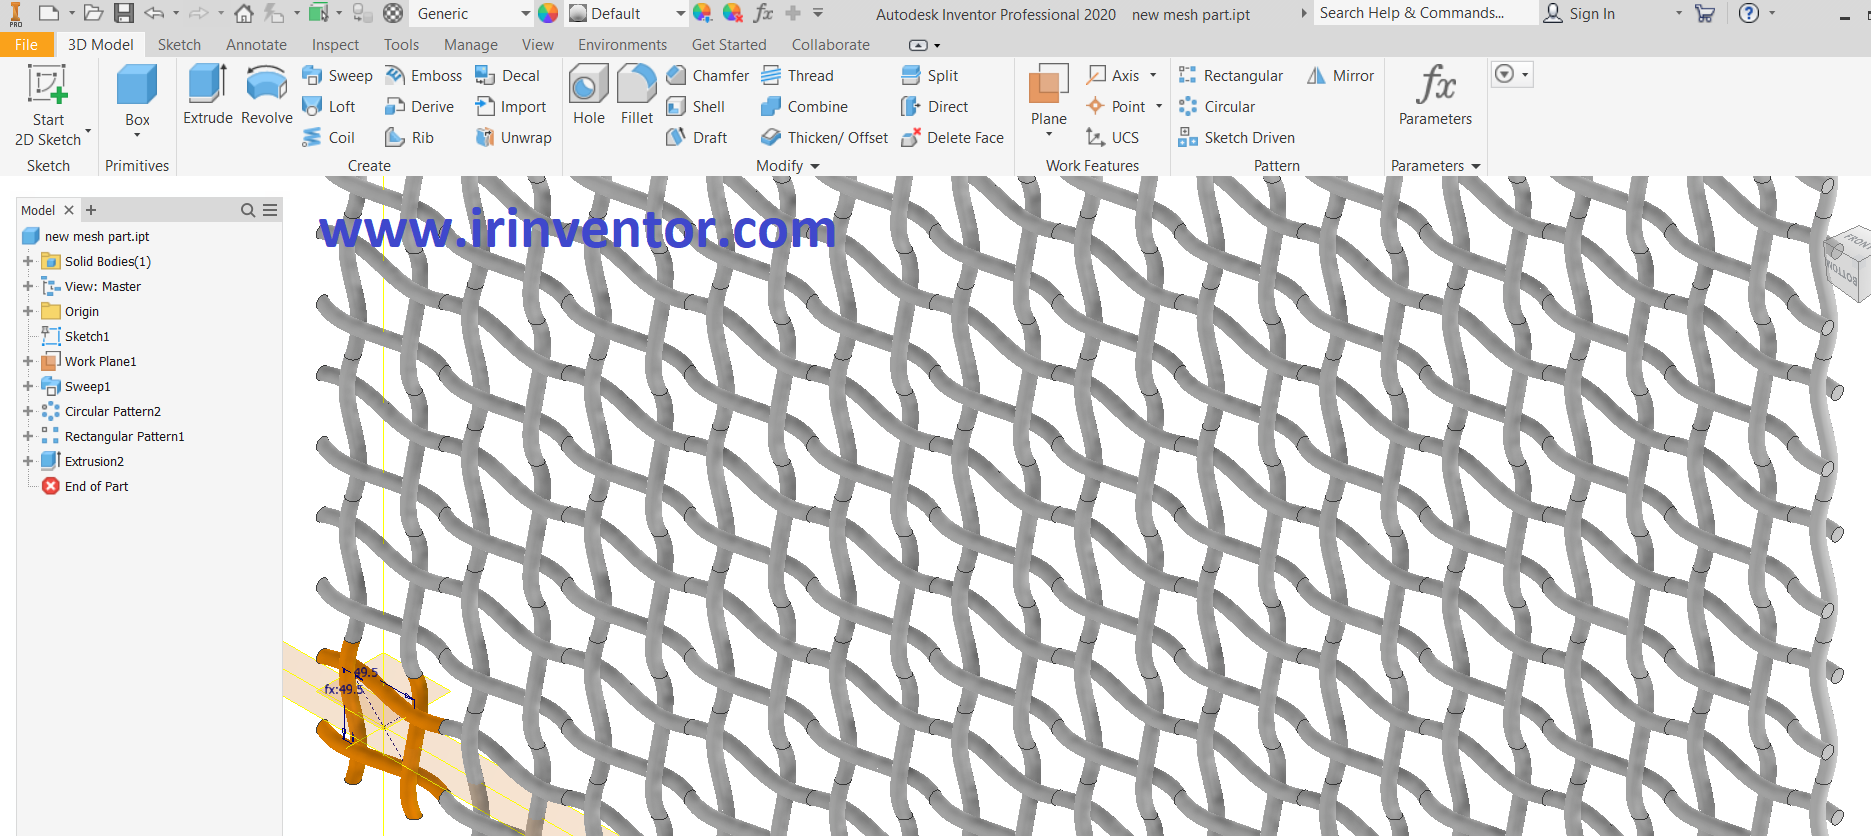Choose the Loft command
Image resolution: width=1871 pixels, height=836 pixels.
(329, 107)
